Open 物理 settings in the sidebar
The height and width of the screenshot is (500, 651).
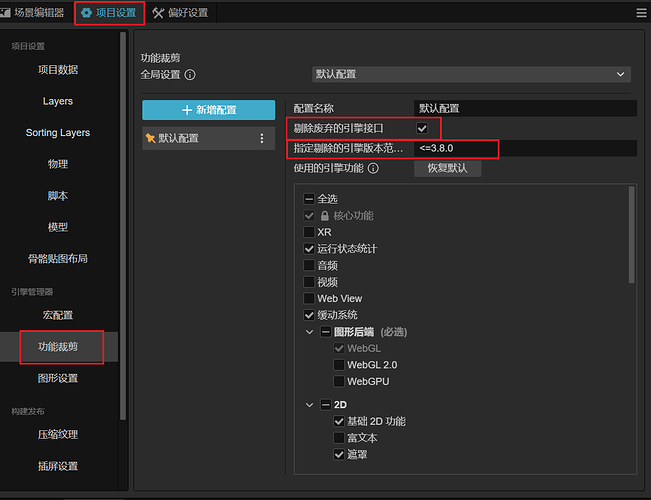coord(58,164)
